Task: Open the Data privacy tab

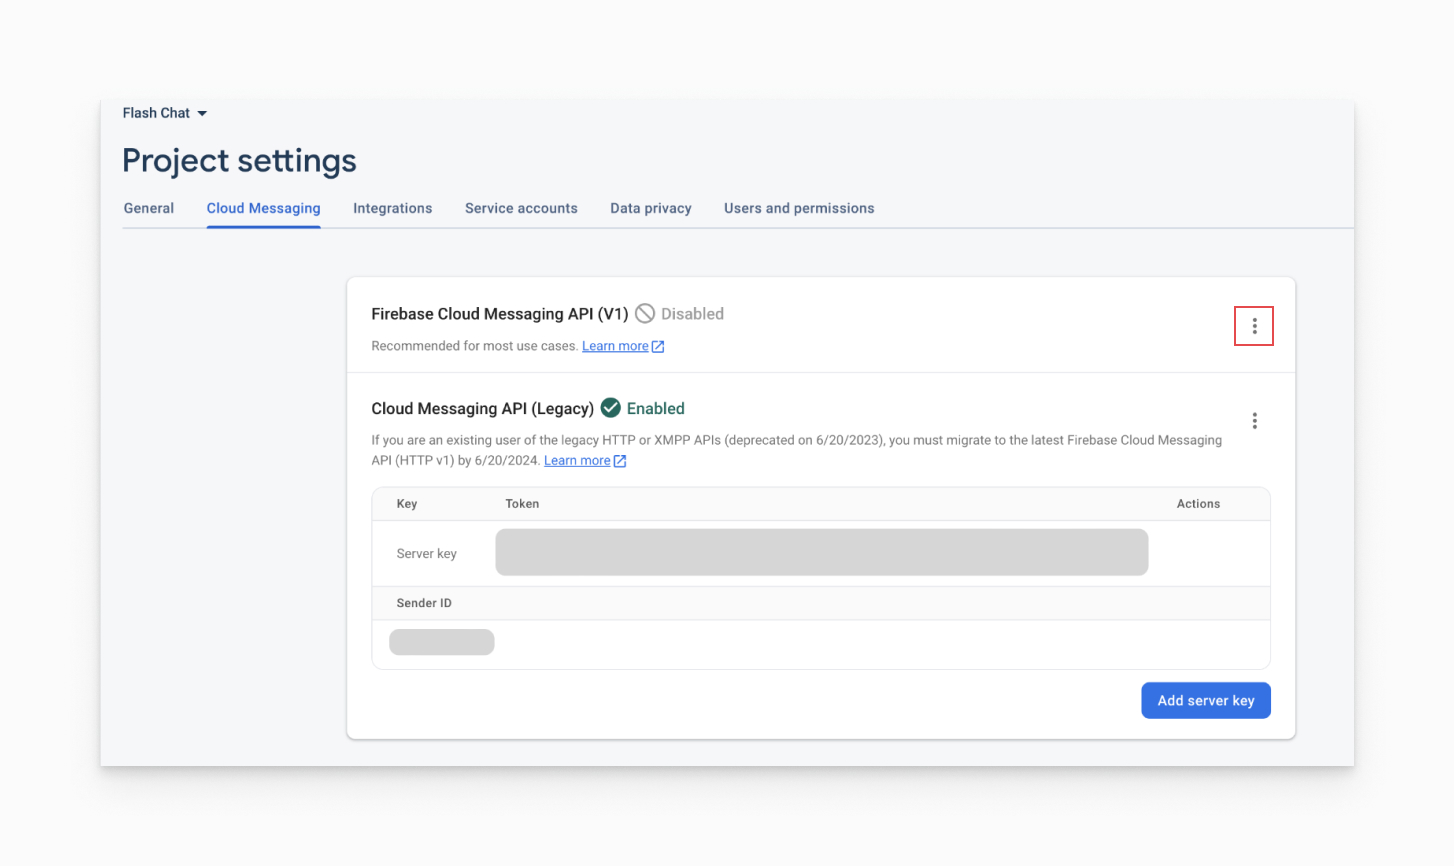Action: coord(651,208)
